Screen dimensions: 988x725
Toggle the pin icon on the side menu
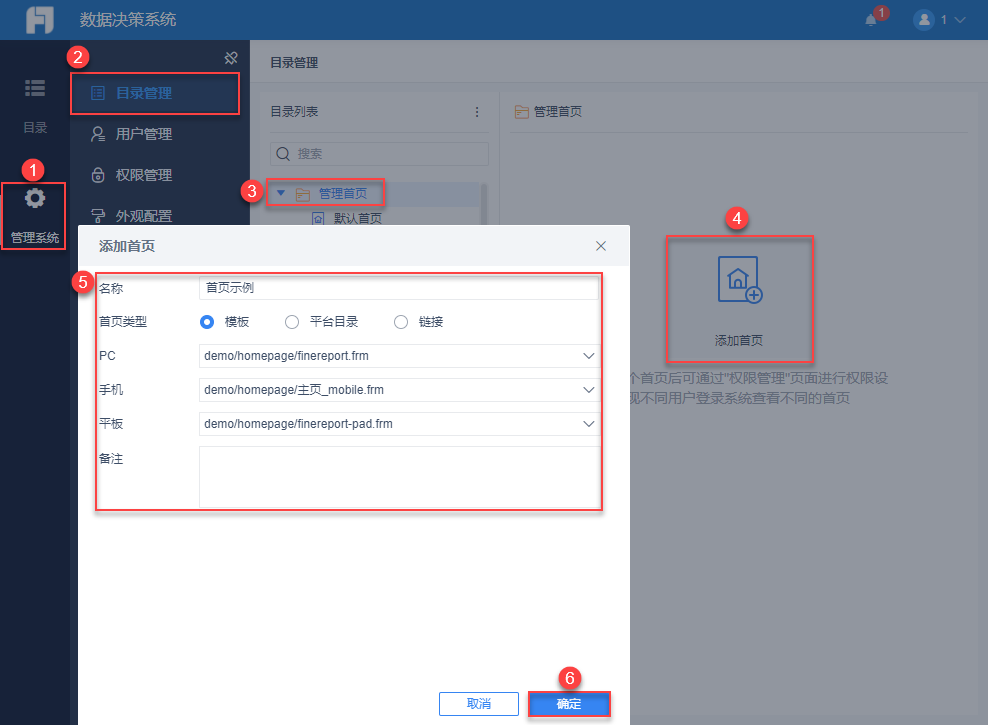[x=231, y=58]
